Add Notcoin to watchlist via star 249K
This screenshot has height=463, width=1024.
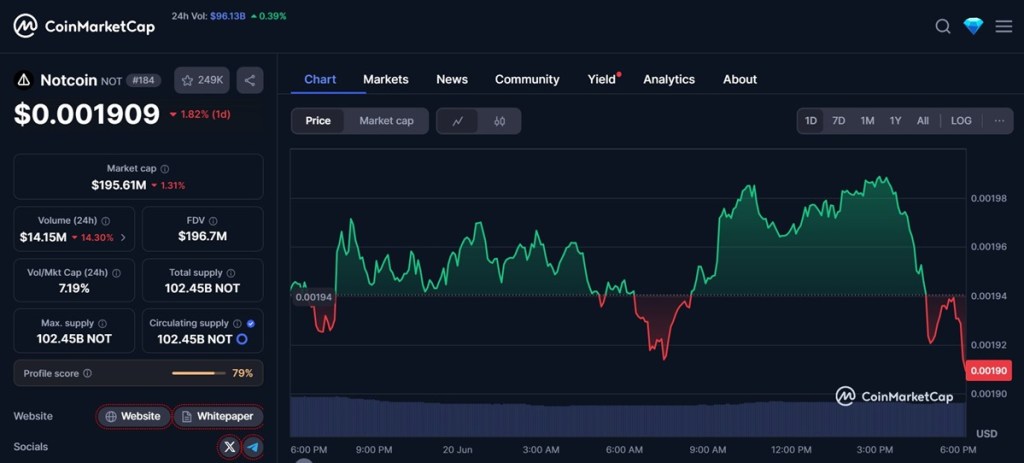tap(202, 80)
